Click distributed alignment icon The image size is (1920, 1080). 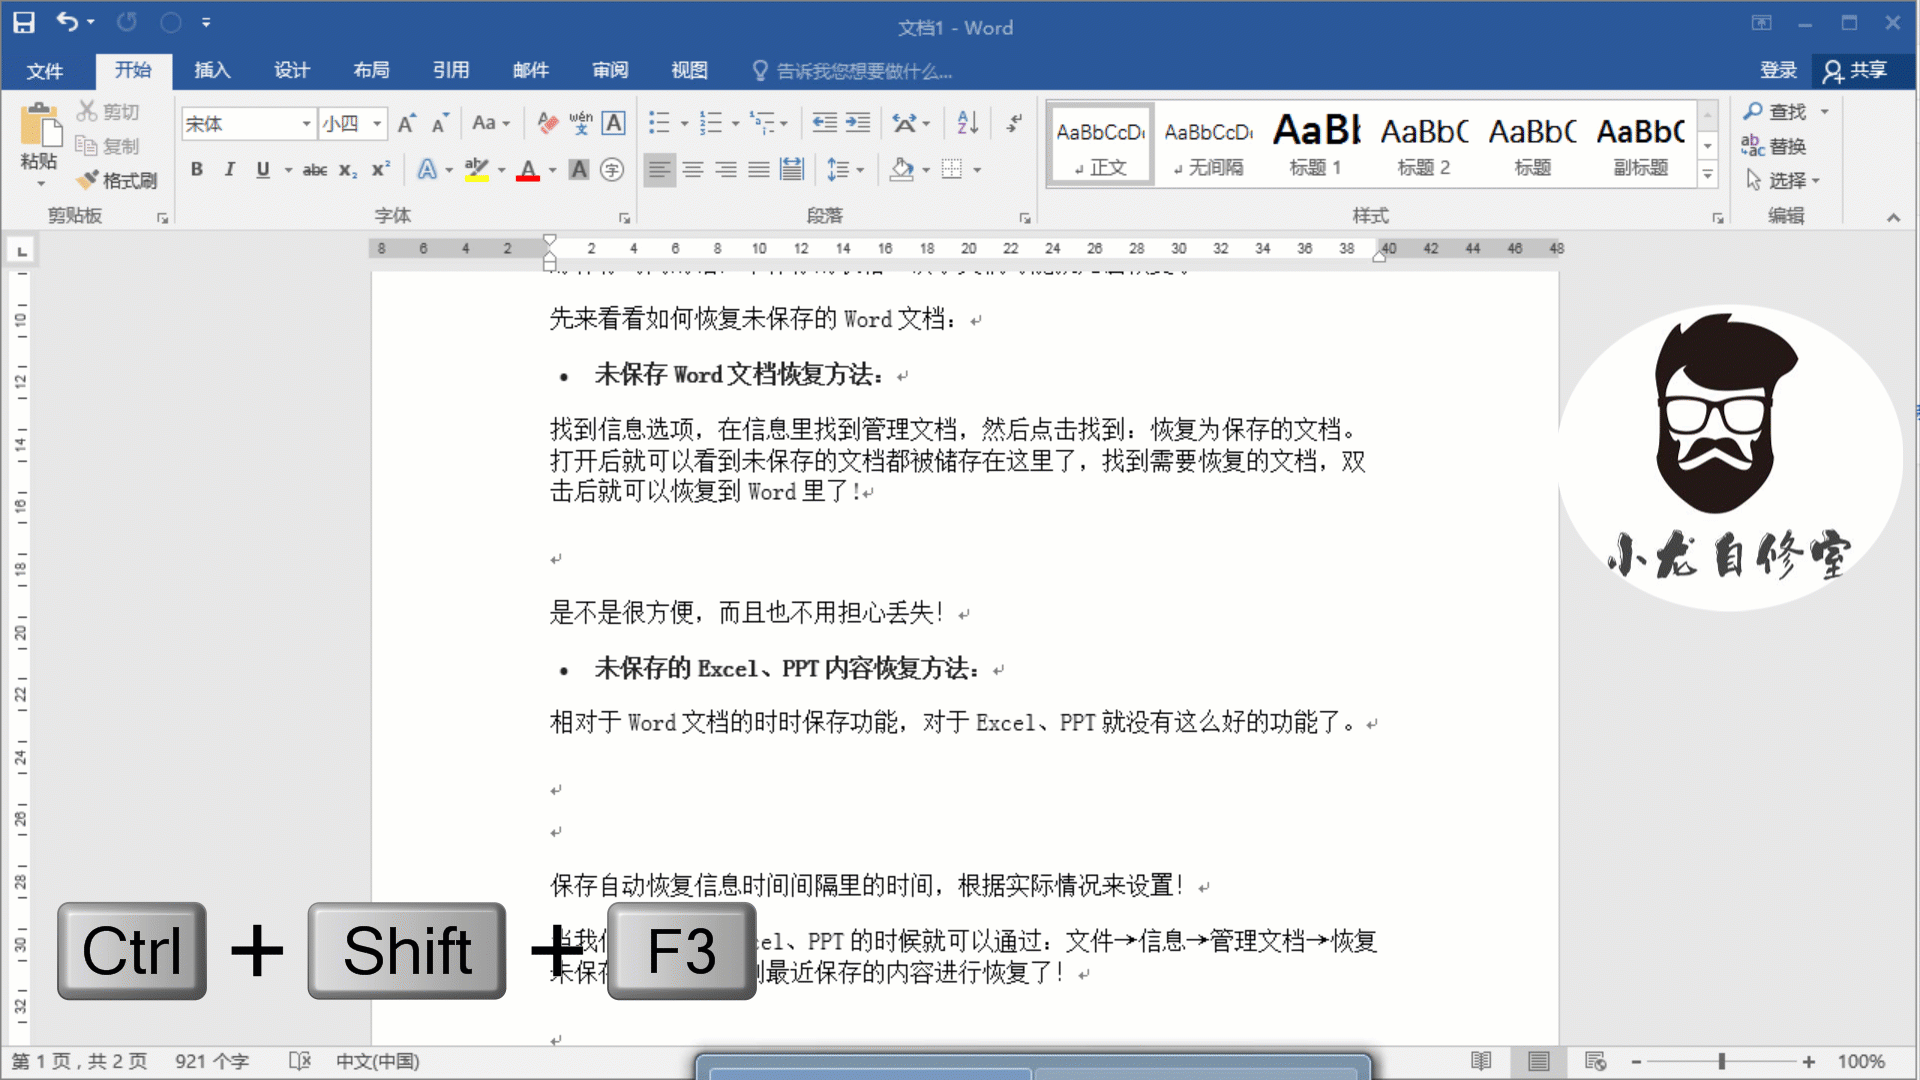tap(792, 170)
